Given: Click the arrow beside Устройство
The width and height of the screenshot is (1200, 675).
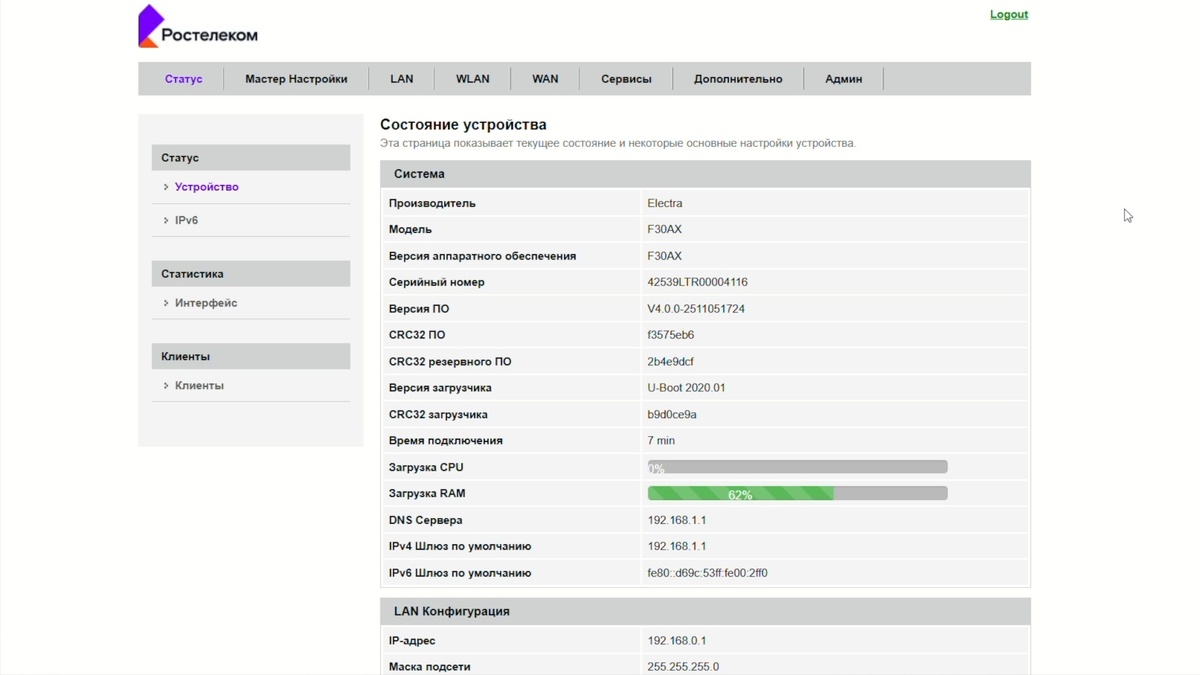Looking at the screenshot, I should pos(166,187).
